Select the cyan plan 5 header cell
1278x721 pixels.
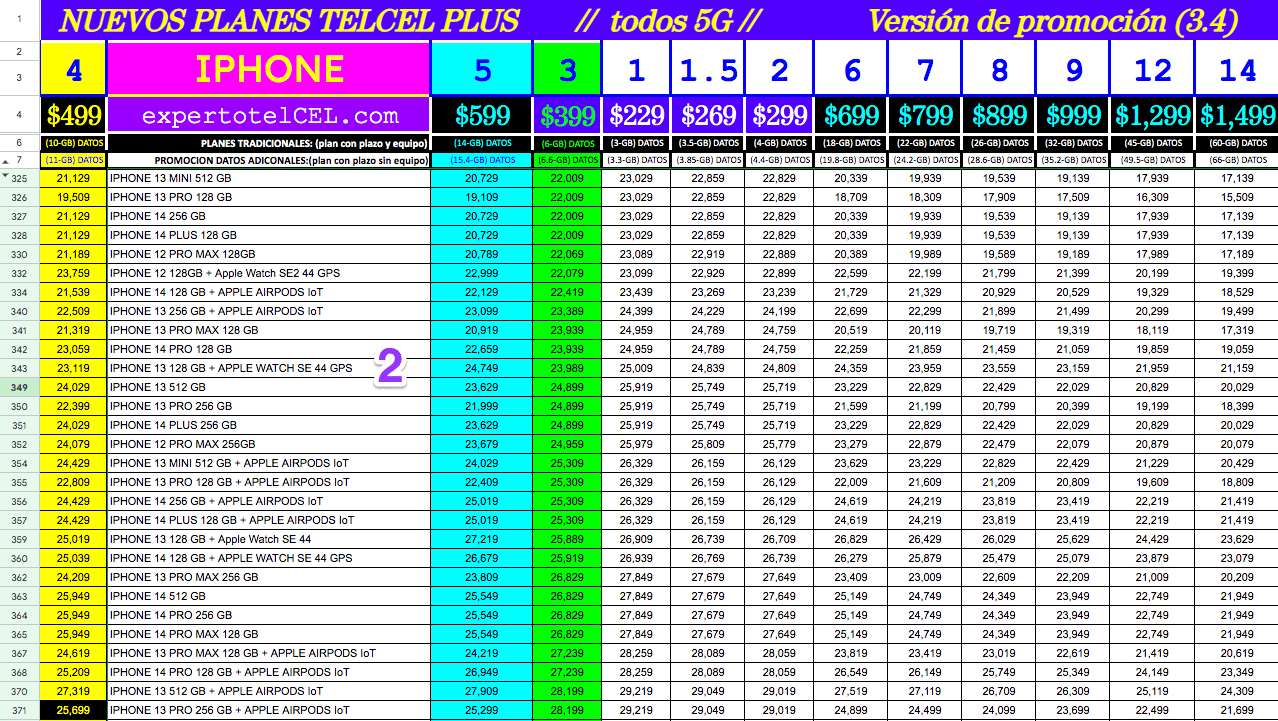482,69
